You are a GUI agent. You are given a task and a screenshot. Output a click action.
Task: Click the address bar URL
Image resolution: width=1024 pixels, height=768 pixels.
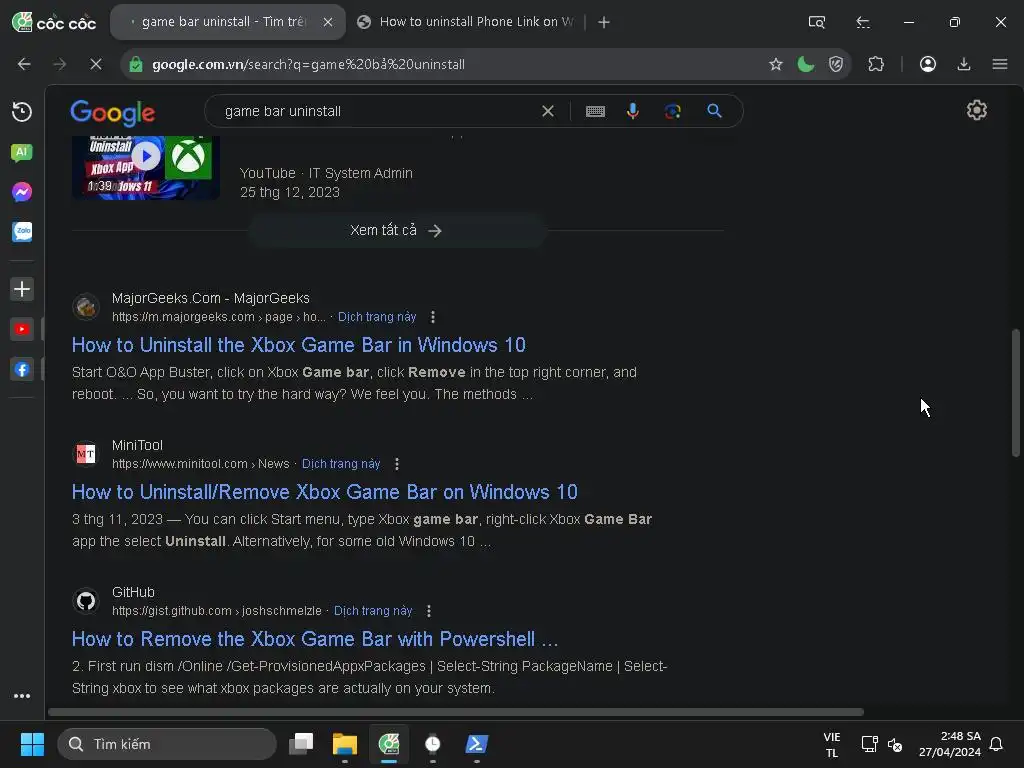click(x=308, y=65)
